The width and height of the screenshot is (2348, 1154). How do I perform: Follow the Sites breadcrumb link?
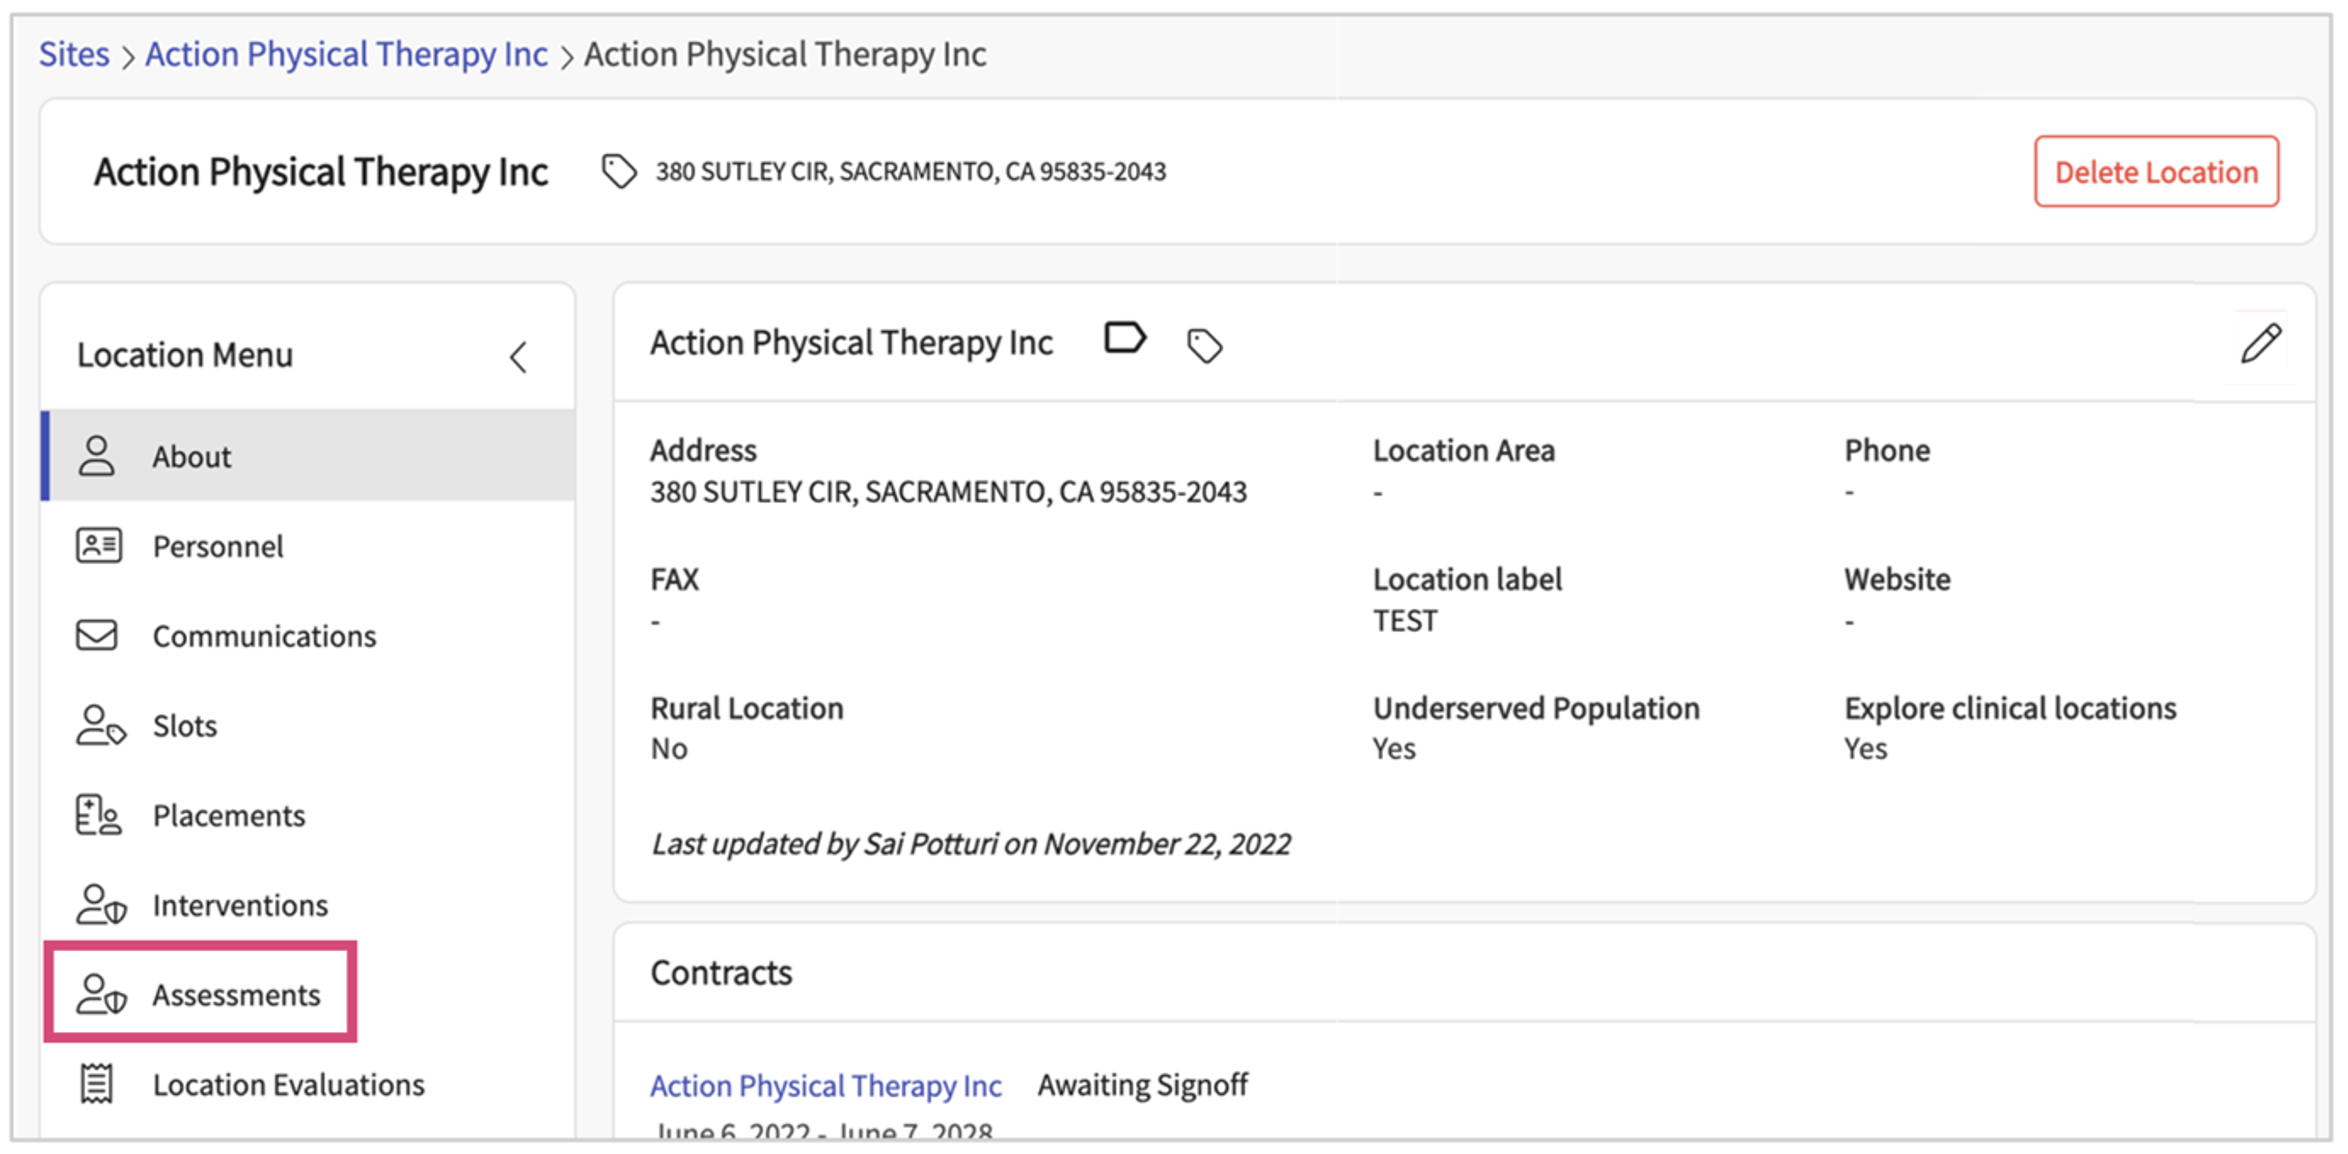74,54
